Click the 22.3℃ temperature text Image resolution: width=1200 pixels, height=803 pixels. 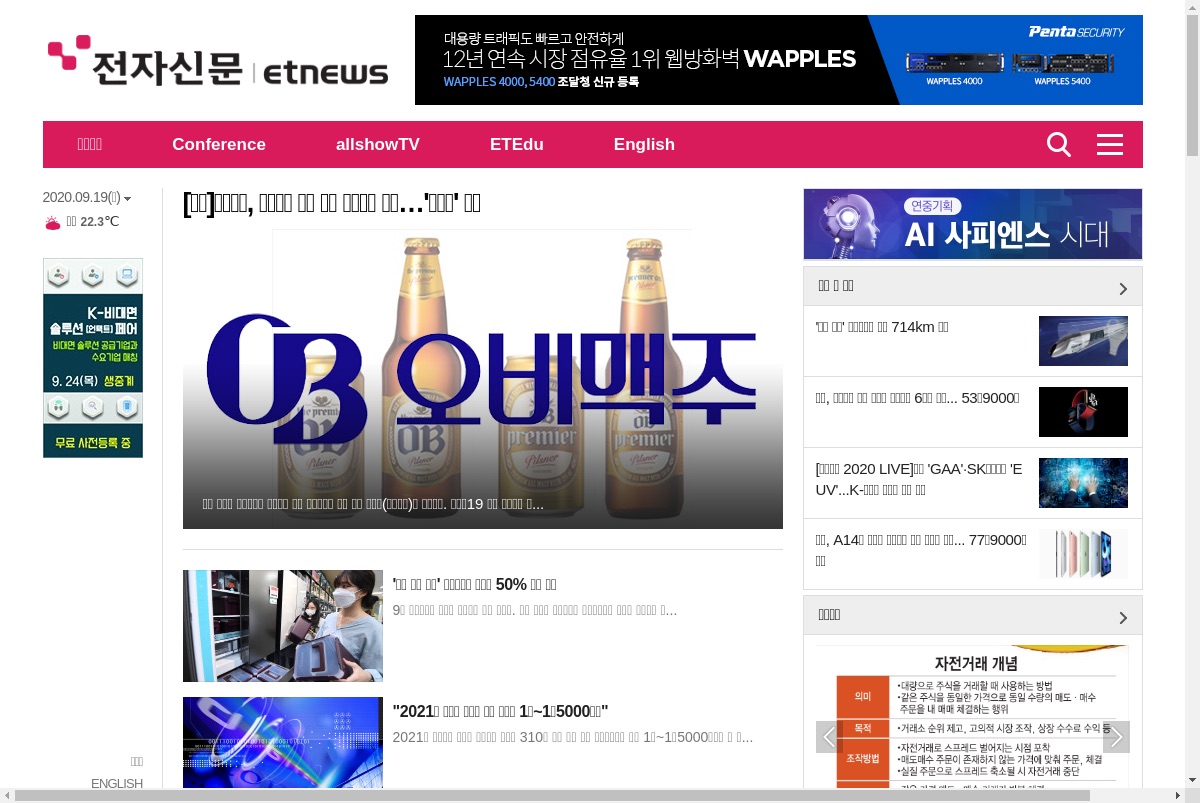coord(99,222)
